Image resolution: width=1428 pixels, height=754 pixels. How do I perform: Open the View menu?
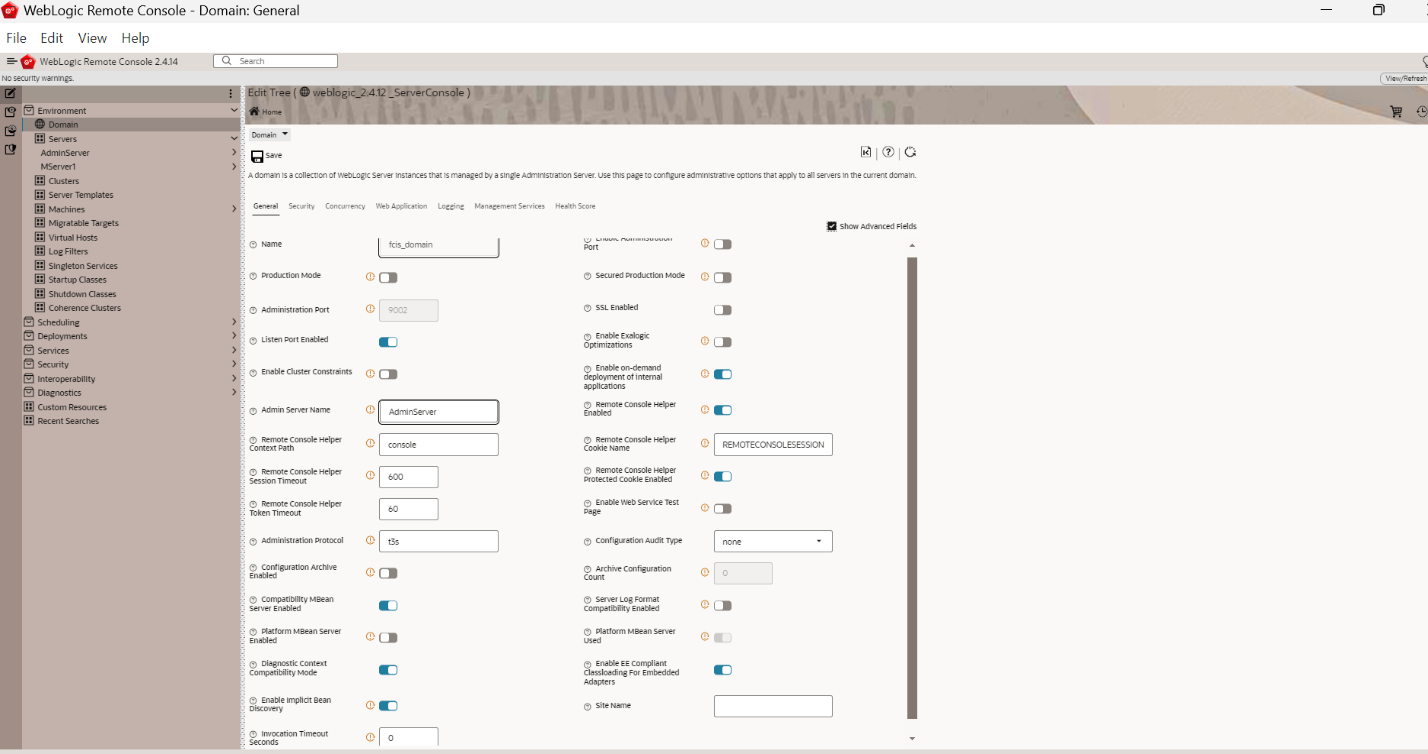(x=92, y=38)
